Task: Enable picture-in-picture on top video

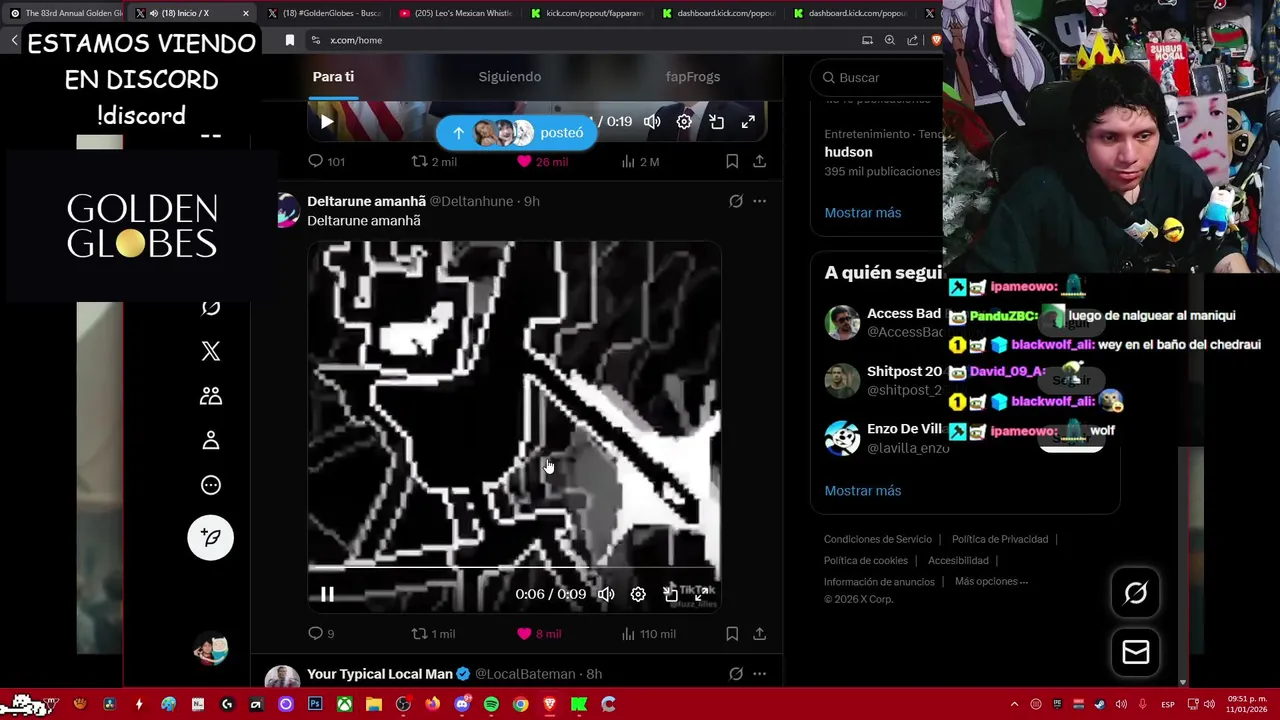Action: (716, 122)
